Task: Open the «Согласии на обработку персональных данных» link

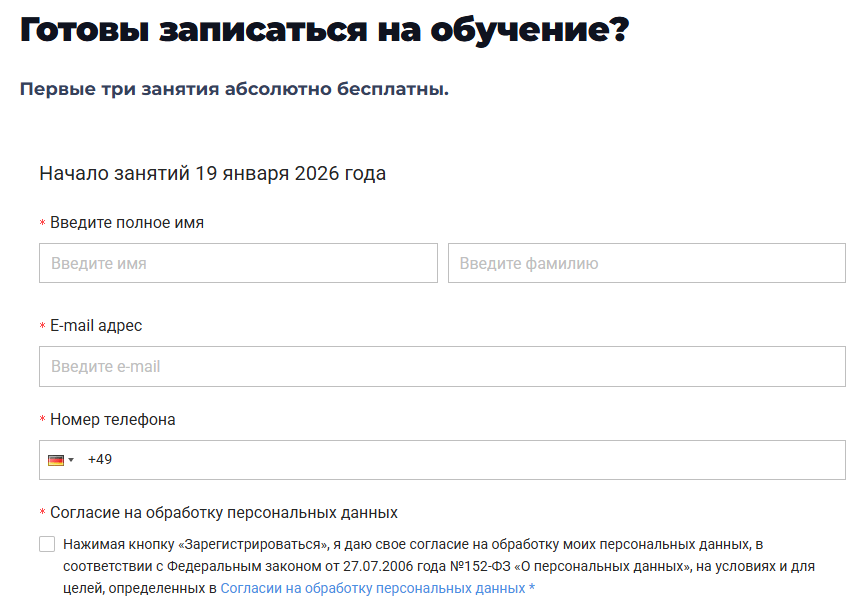Action: [x=372, y=589]
